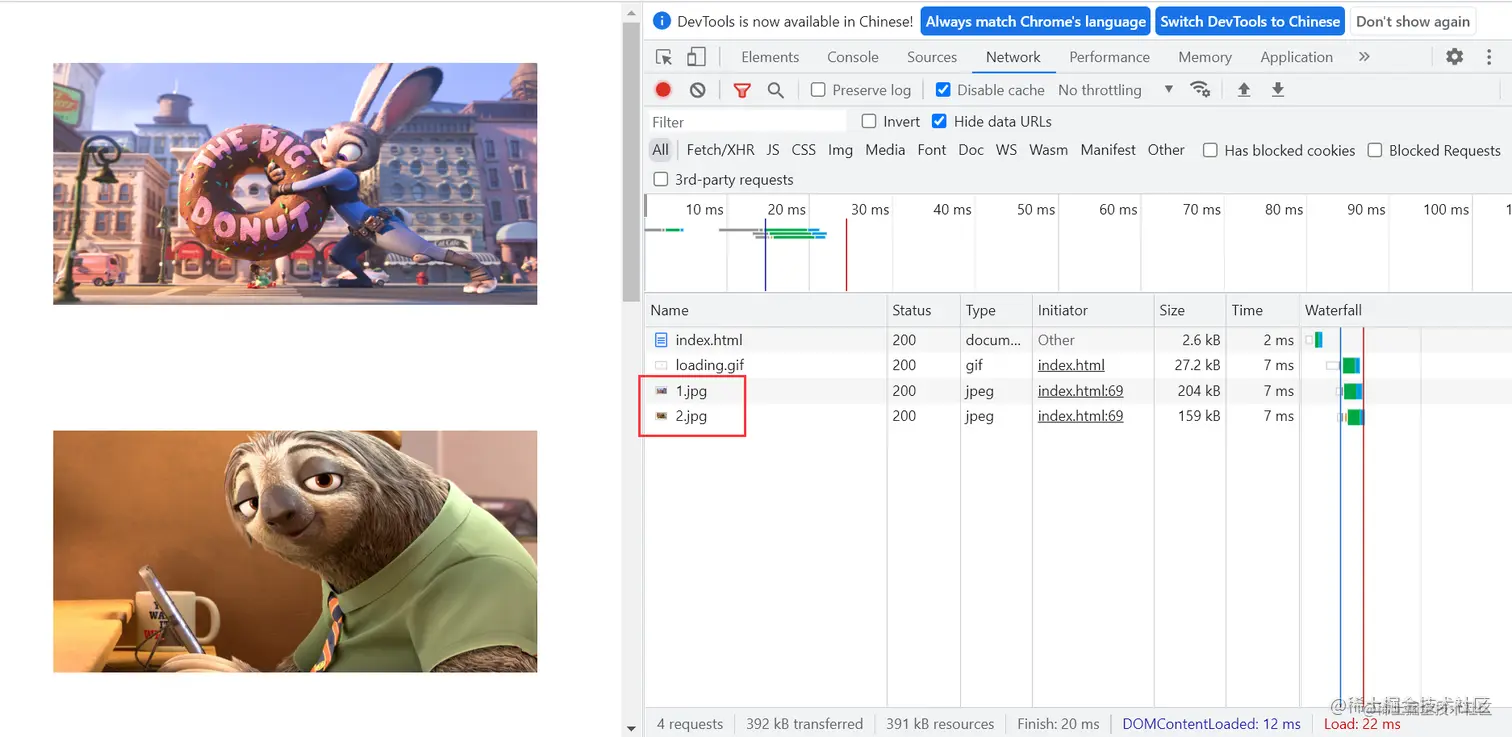
Task: Switch to the Elements tab
Action: click(770, 57)
